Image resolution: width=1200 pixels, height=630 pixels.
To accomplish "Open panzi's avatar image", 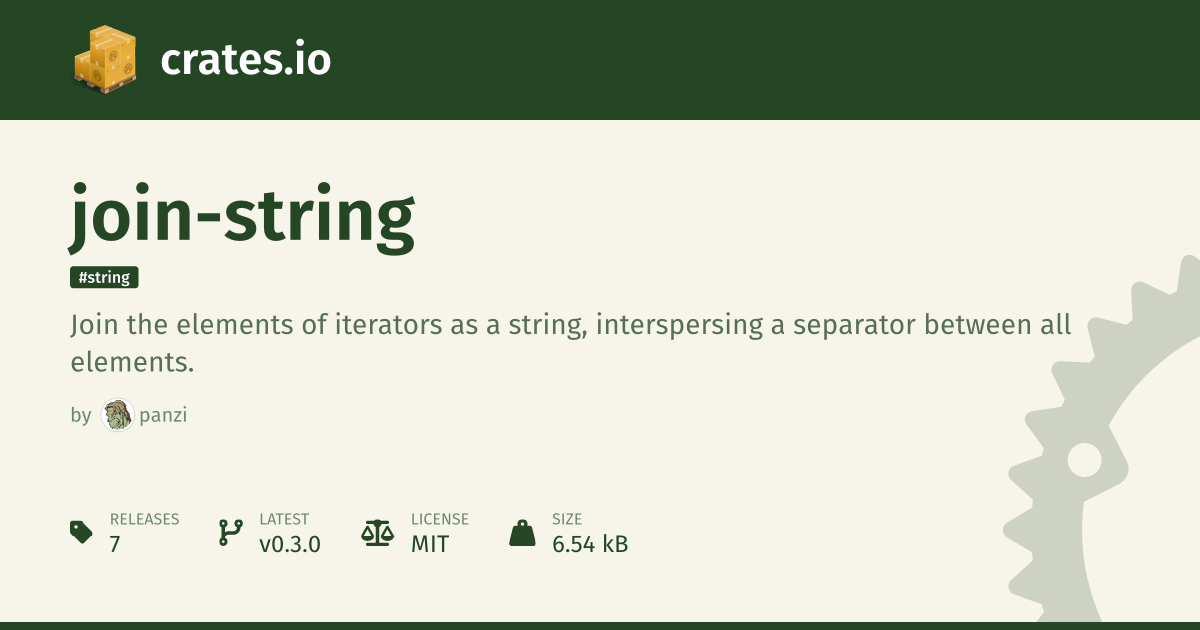I will pyautogui.click(x=117, y=415).
